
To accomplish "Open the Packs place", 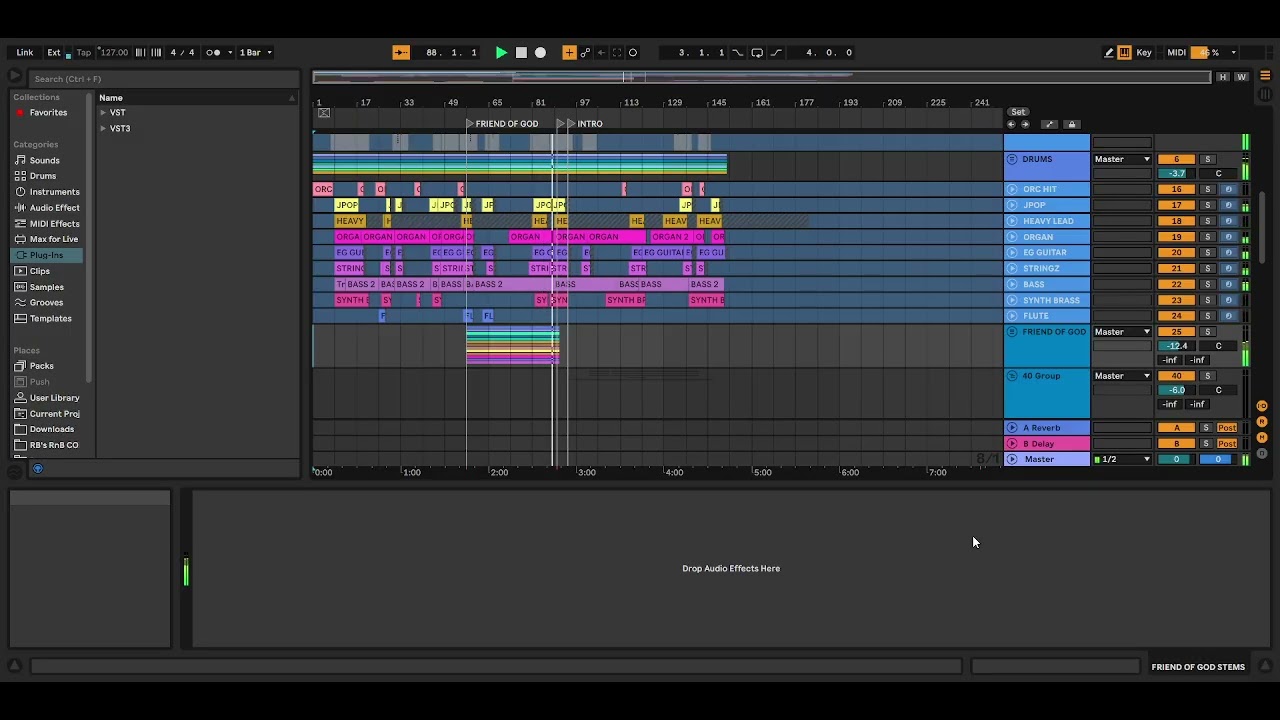I will pos(41,366).
